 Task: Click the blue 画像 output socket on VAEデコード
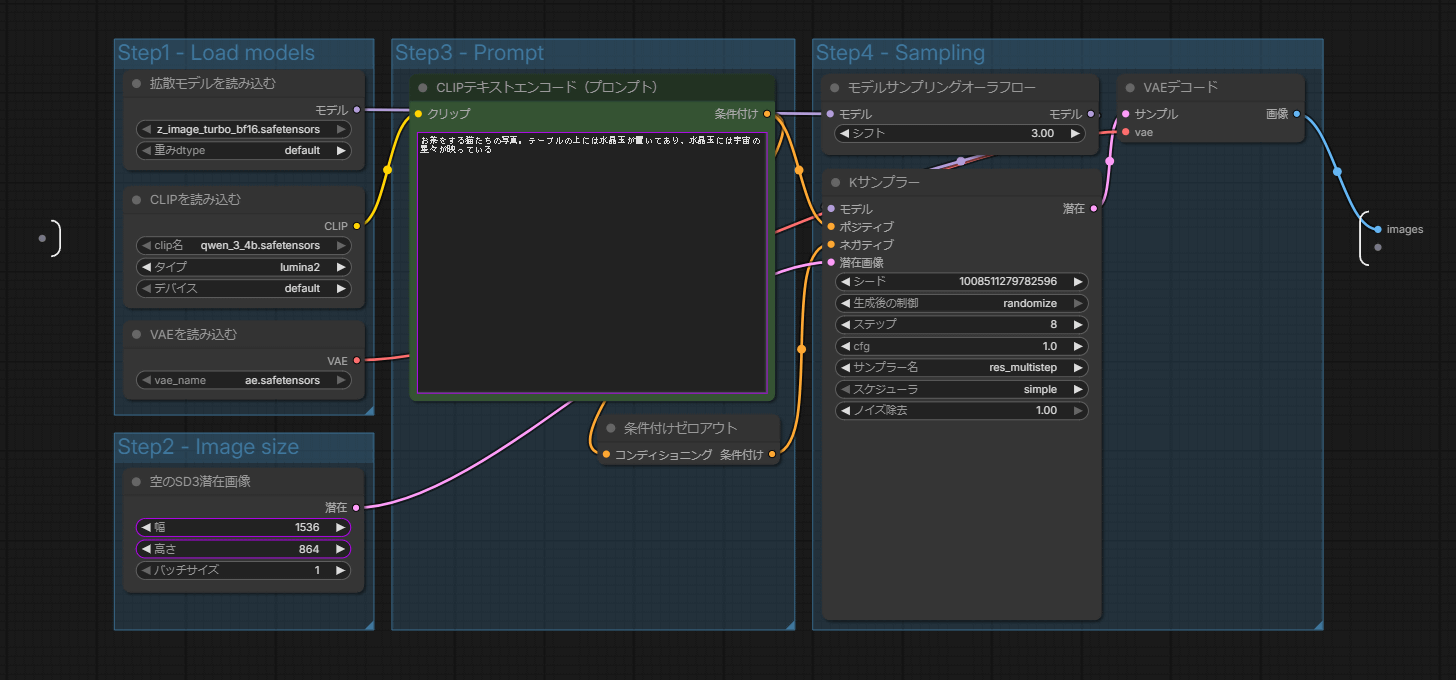click(x=1297, y=114)
